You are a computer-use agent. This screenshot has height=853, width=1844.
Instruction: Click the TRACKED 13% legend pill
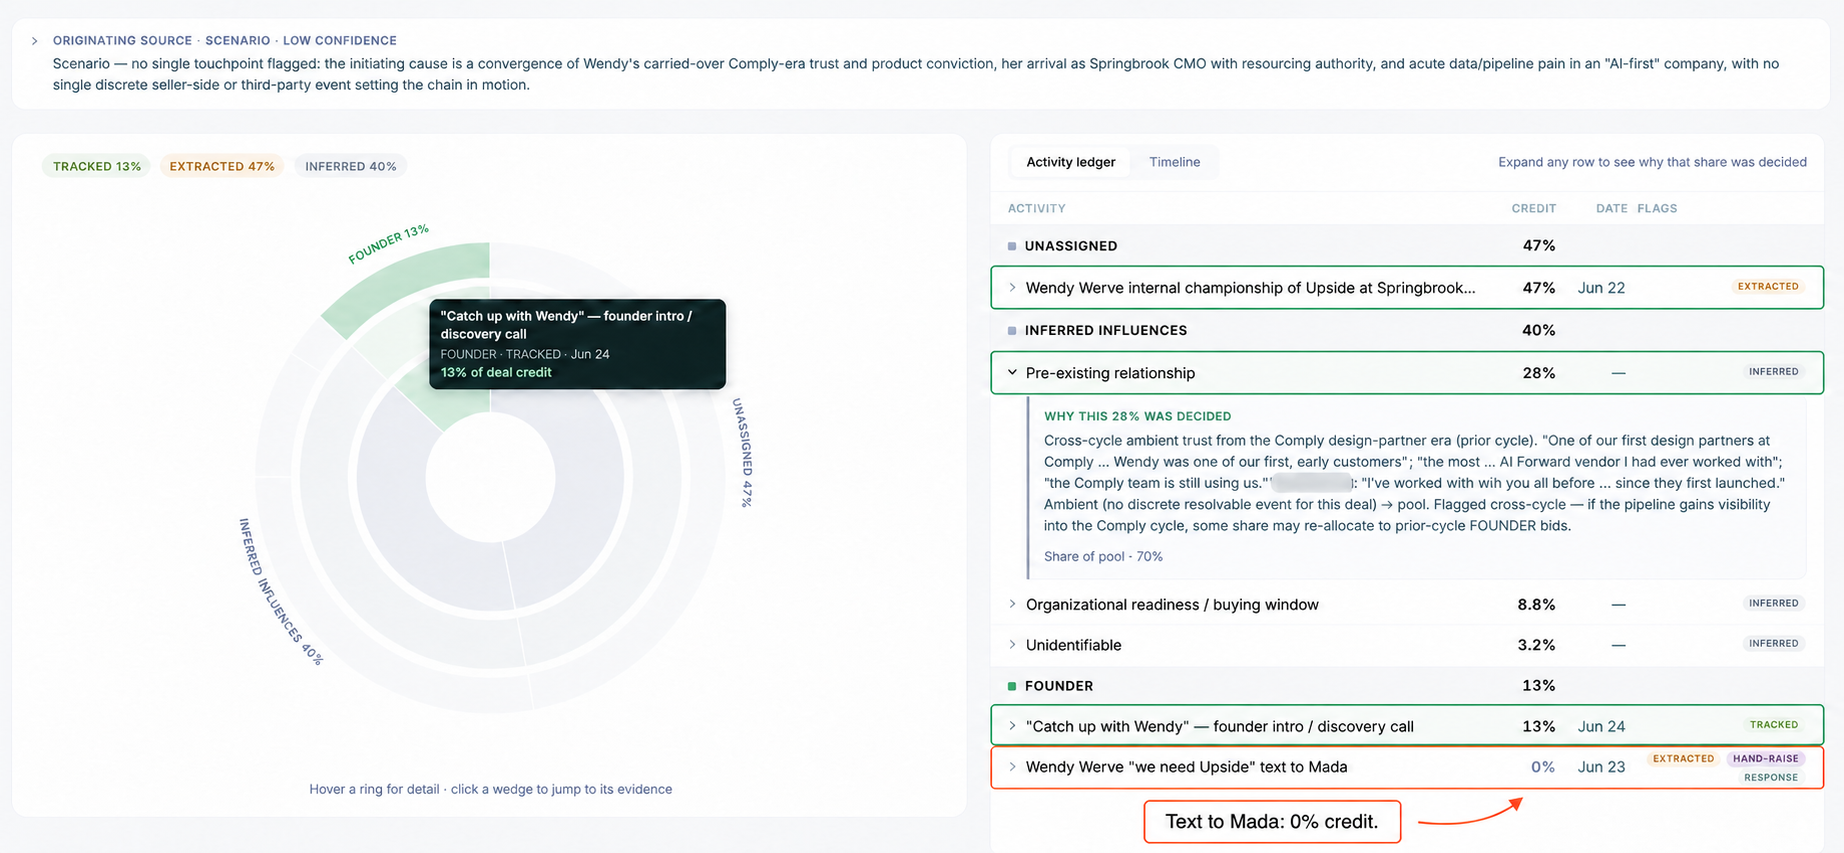tap(96, 166)
